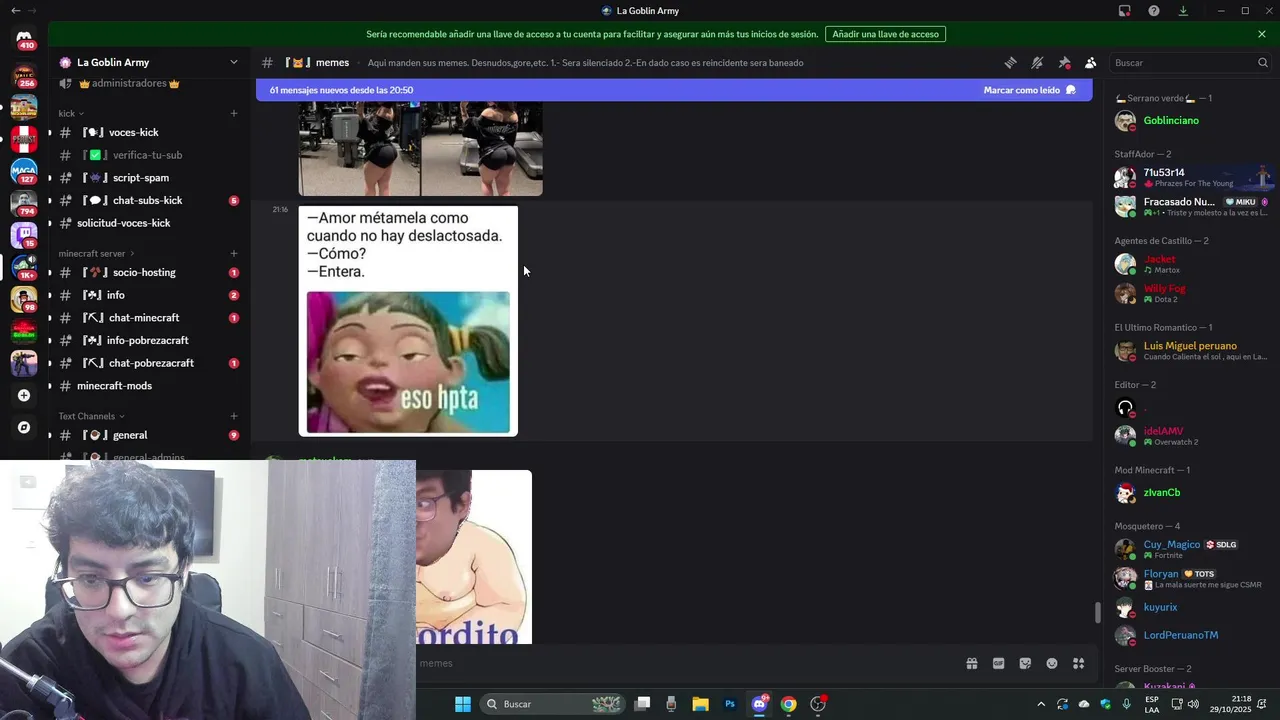
Task: Open Cuy_Magico member profile
Action: click(1190, 549)
